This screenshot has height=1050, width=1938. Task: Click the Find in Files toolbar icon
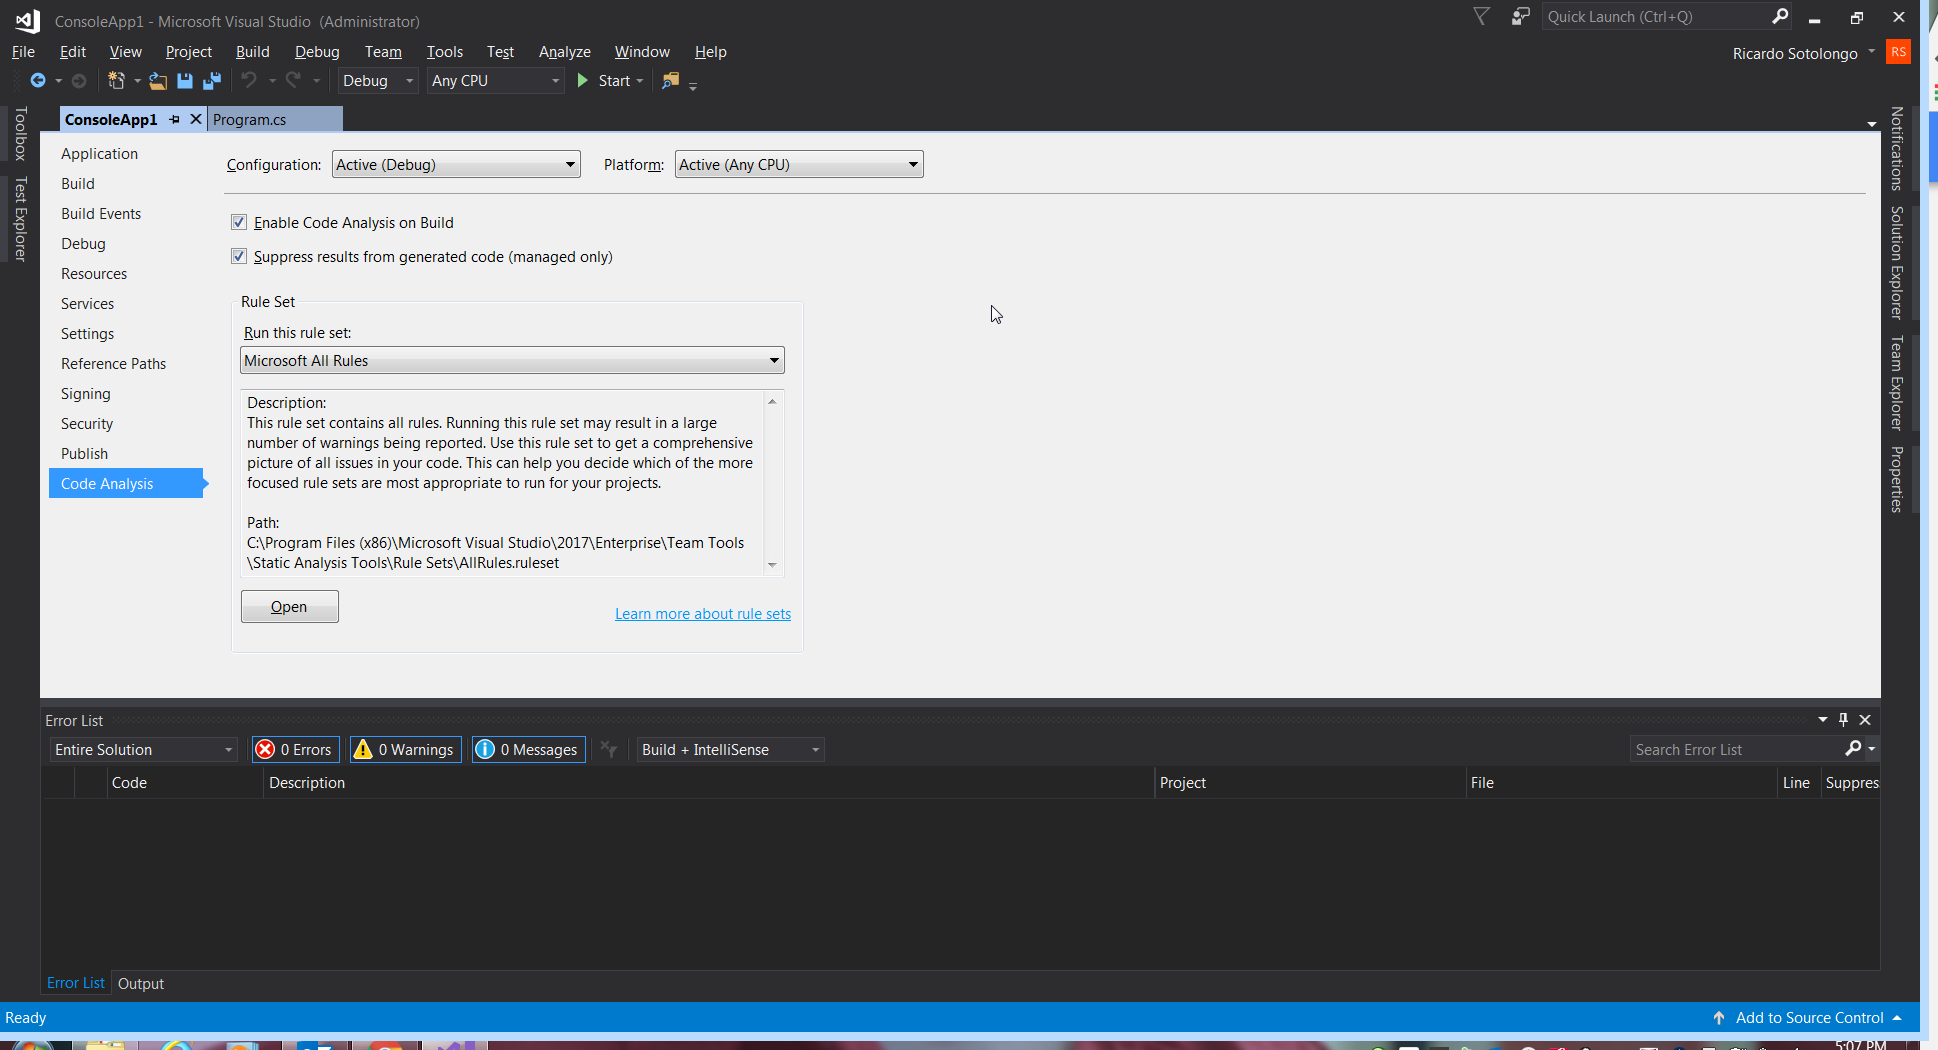click(x=671, y=81)
